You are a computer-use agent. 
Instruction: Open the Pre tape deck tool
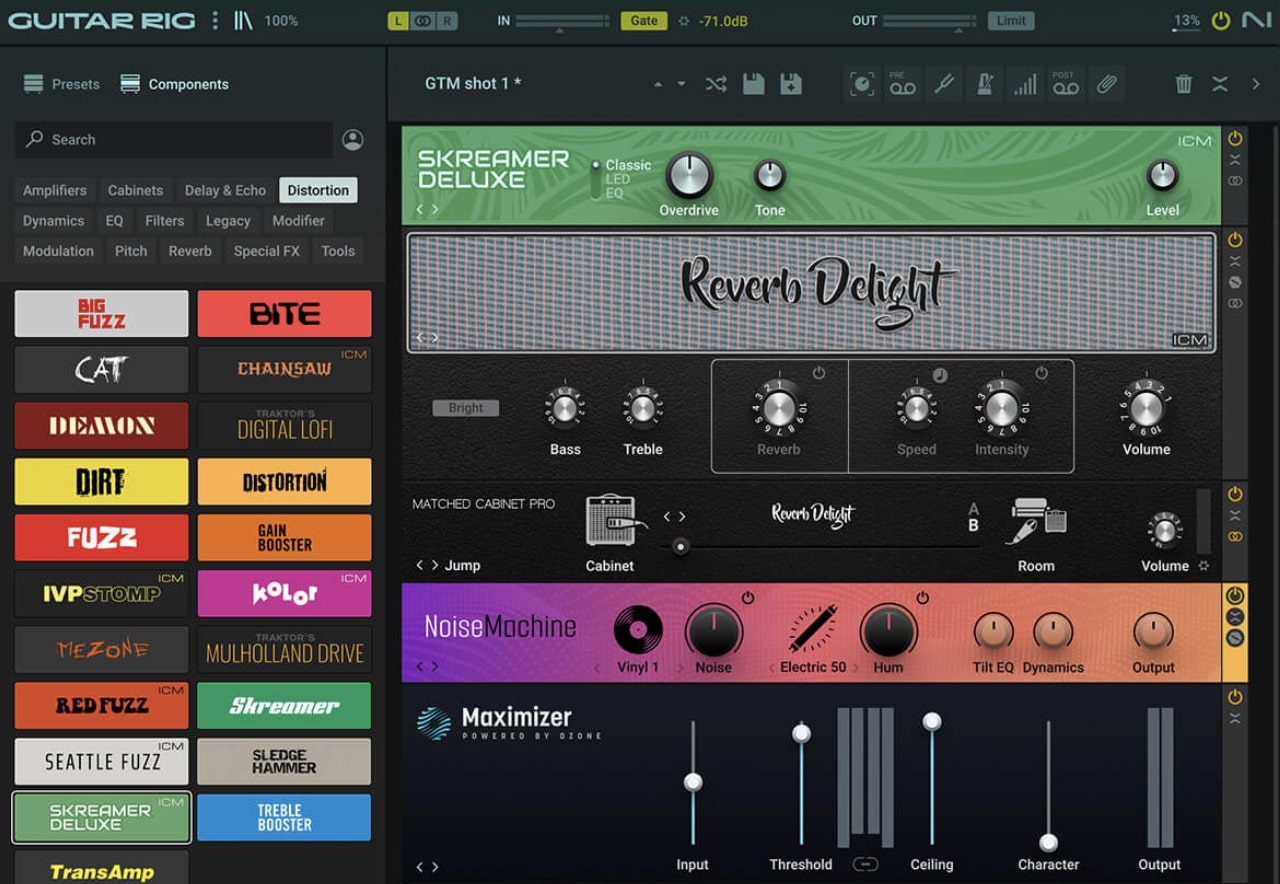coord(902,84)
